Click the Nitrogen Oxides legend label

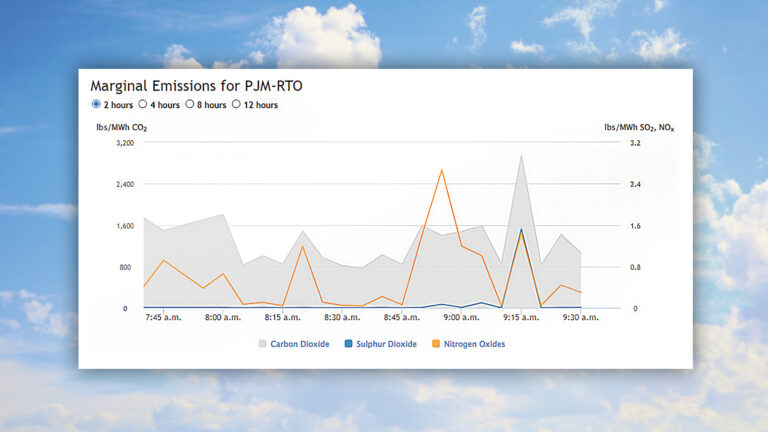474,344
